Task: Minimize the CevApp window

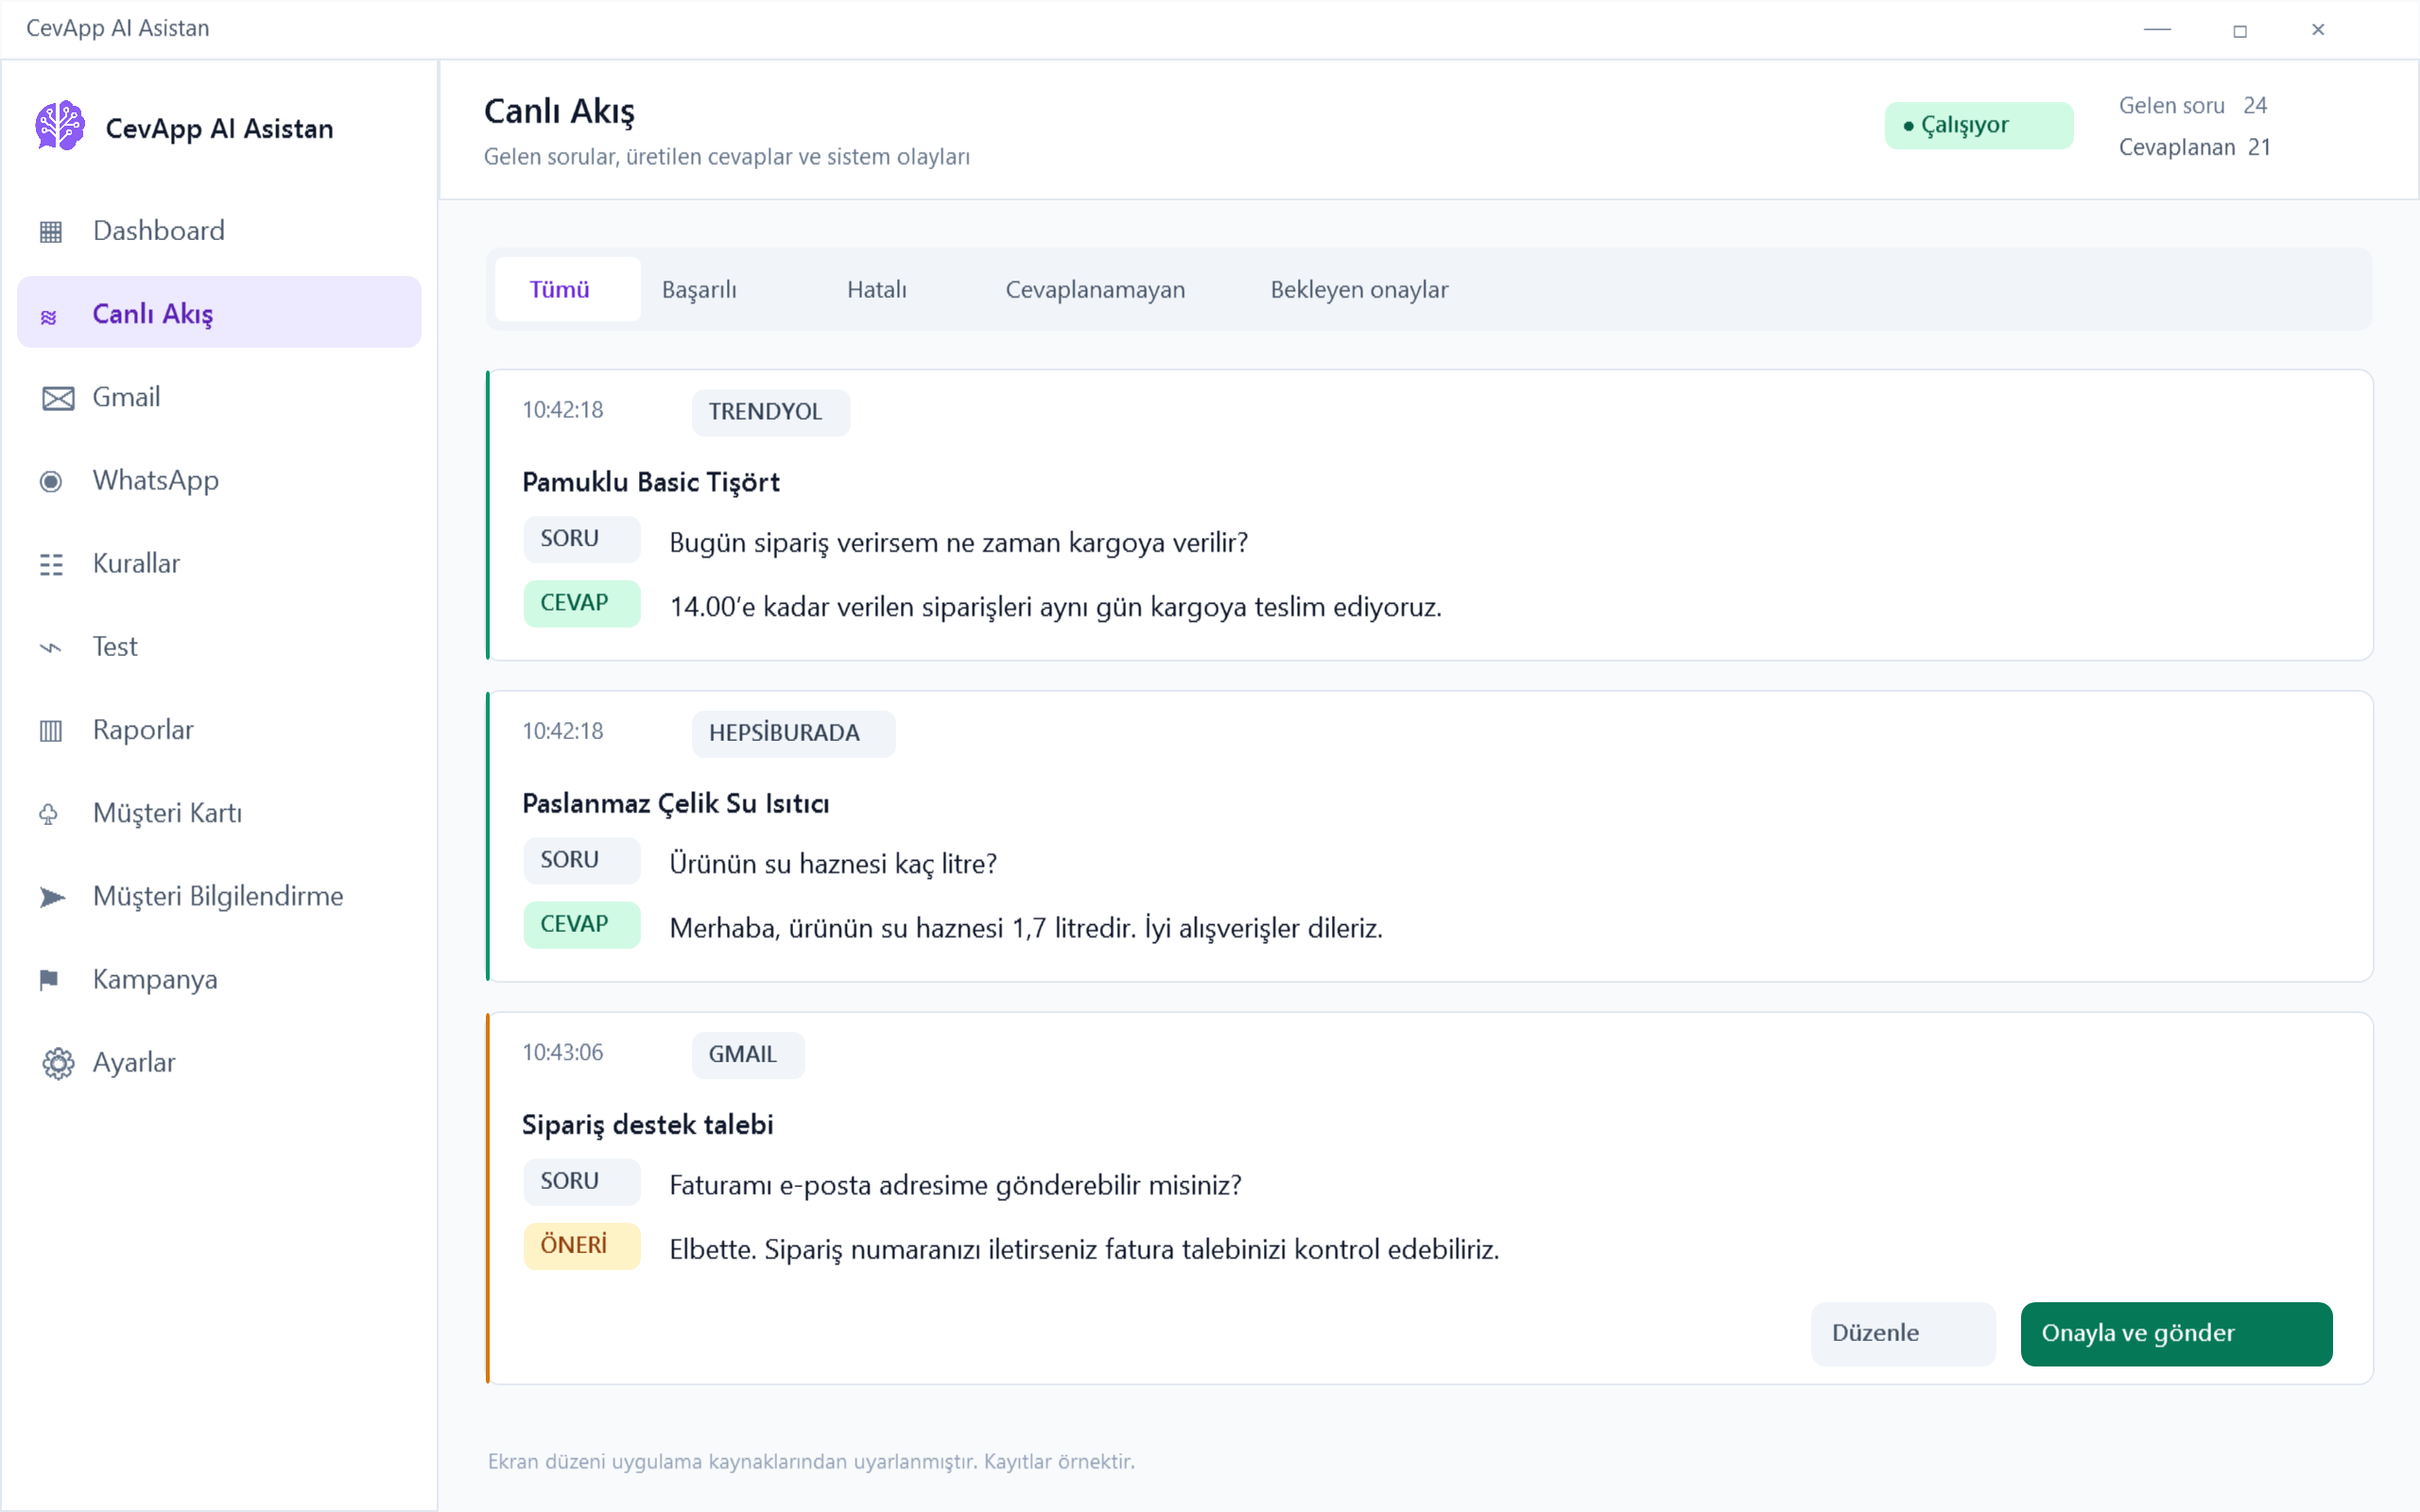Action: point(2157,30)
